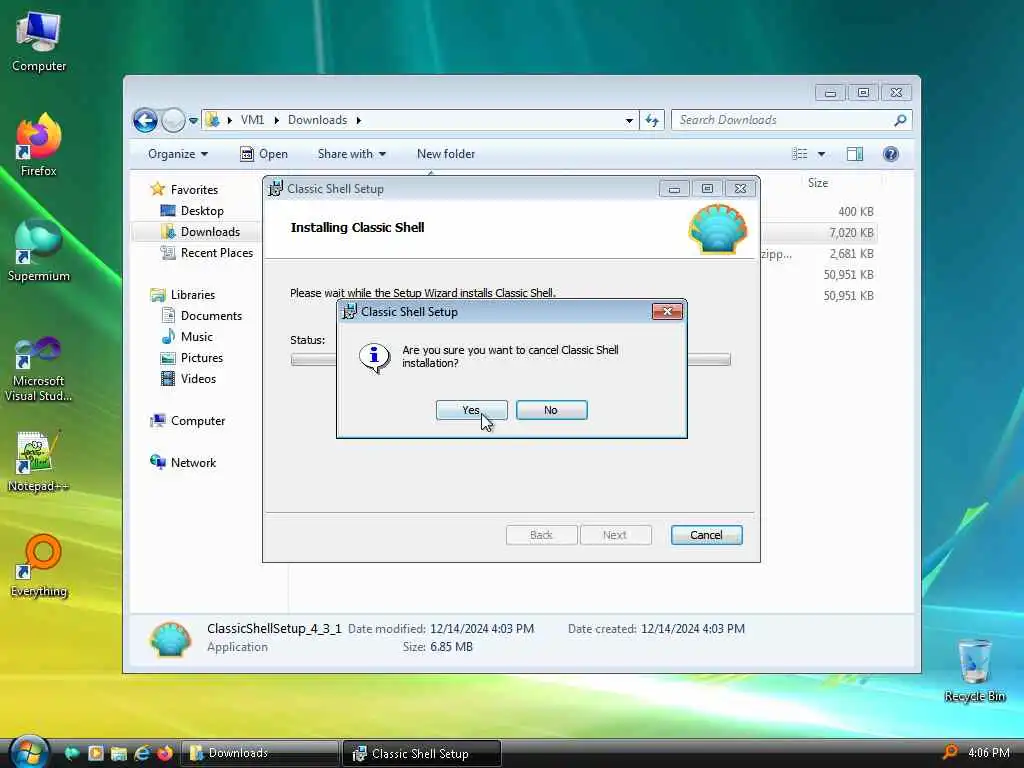Viewport: 1024px width, 768px height.
Task: Click the Classic Shell icon in details pane
Action: [170, 638]
